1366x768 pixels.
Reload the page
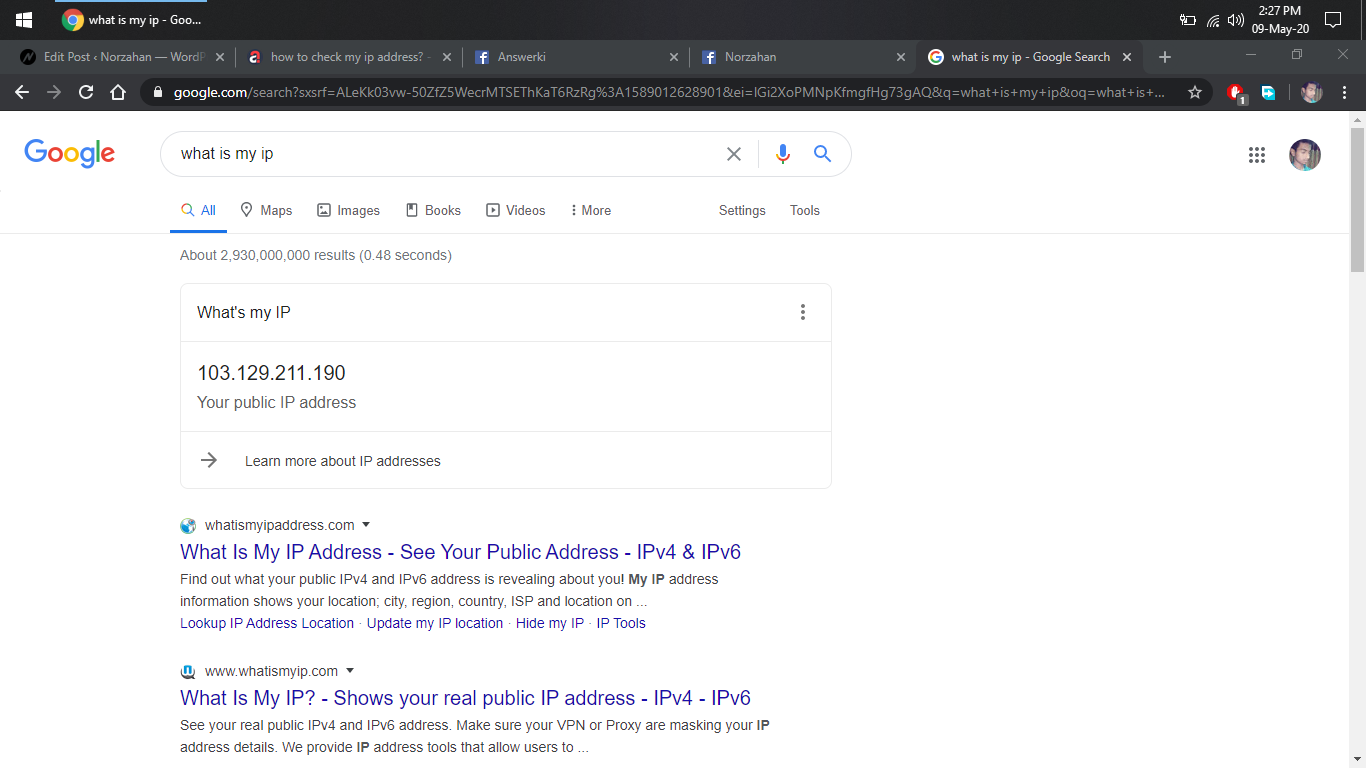[86, 93]
